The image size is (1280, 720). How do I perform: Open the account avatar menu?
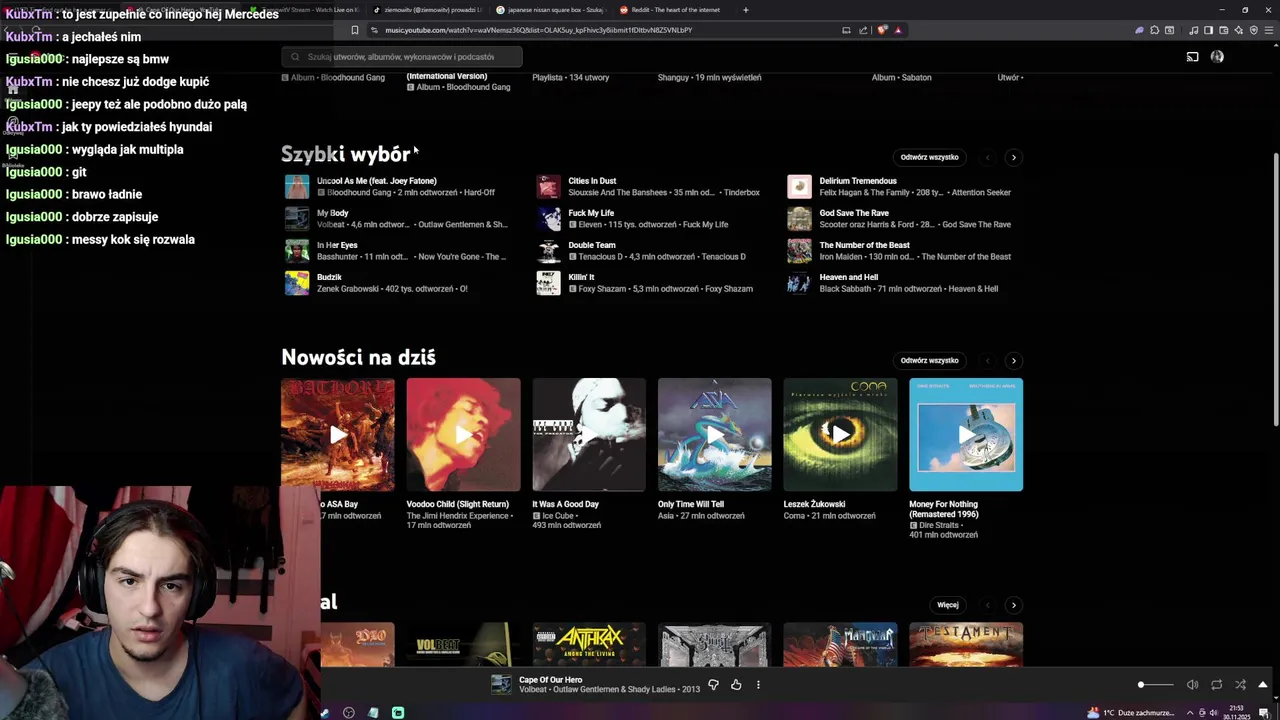coord(1217,57)
